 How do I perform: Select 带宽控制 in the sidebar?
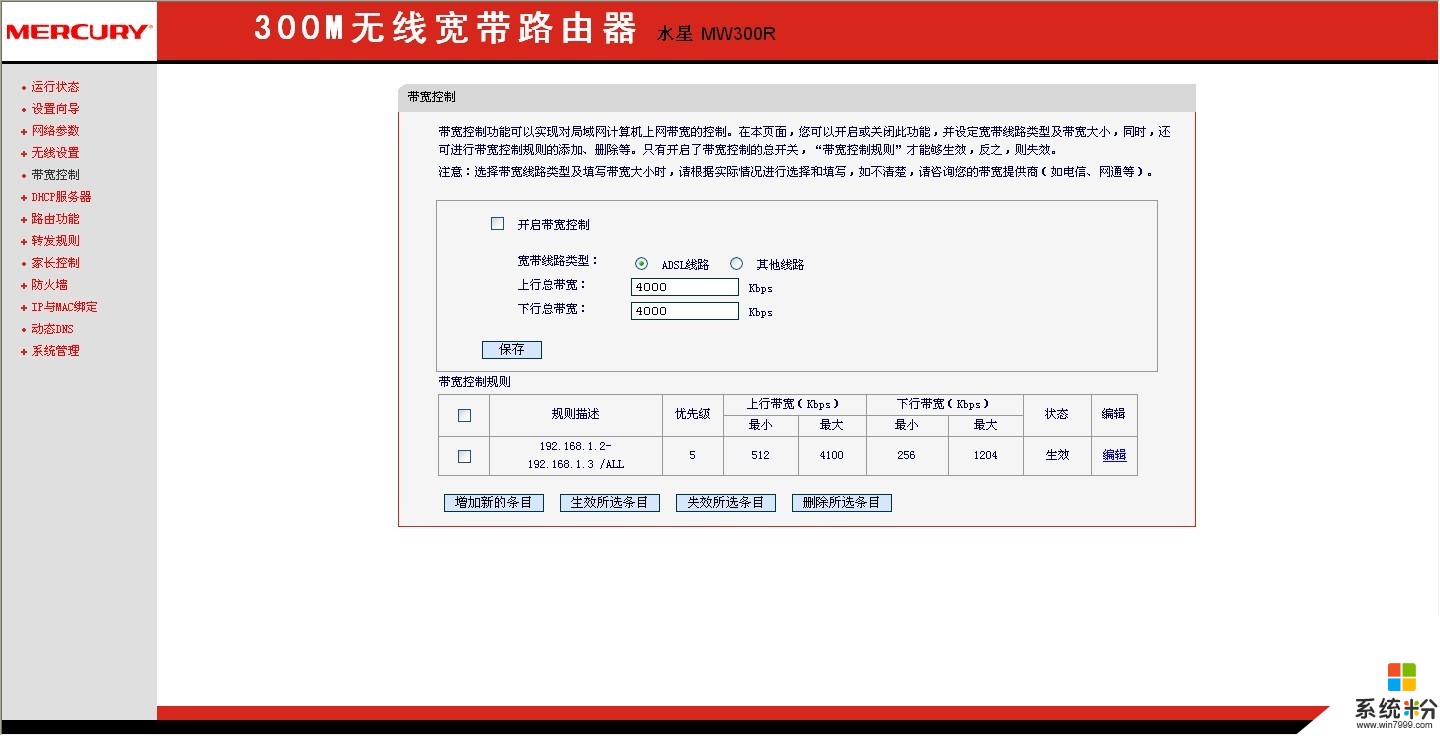click(x=55, y=175)
